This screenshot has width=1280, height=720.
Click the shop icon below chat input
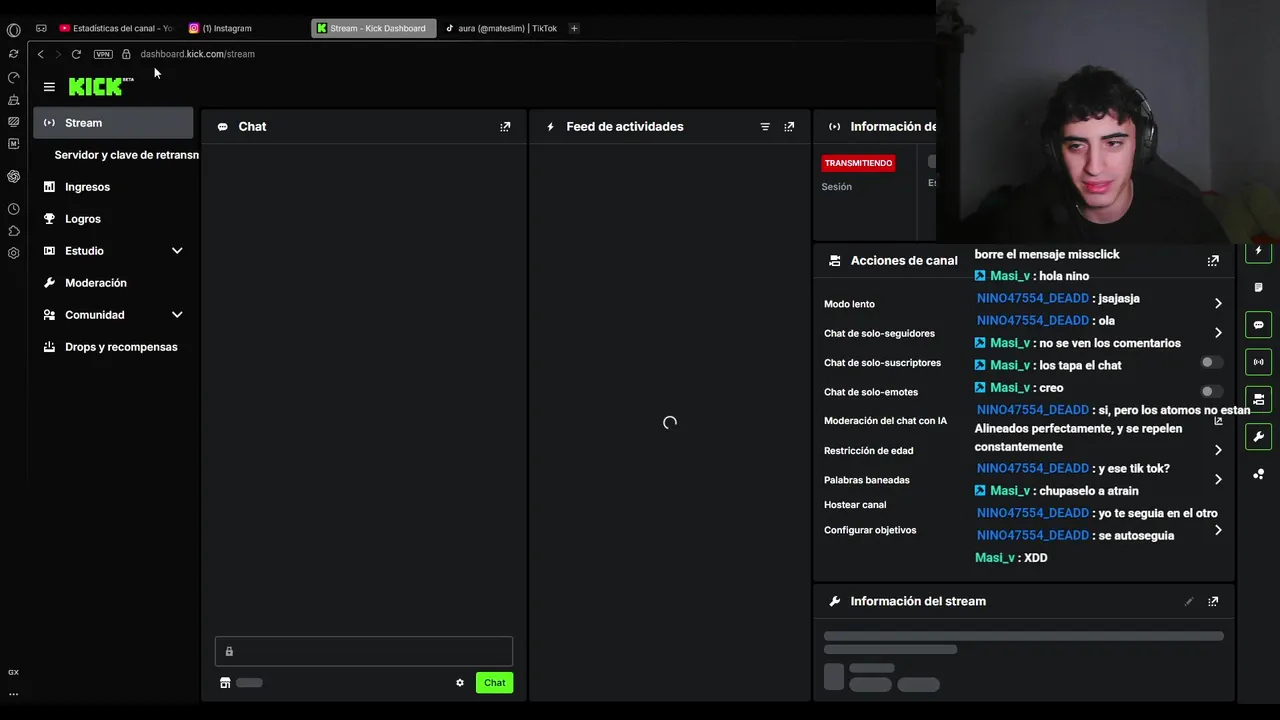(x=225, y=683)
